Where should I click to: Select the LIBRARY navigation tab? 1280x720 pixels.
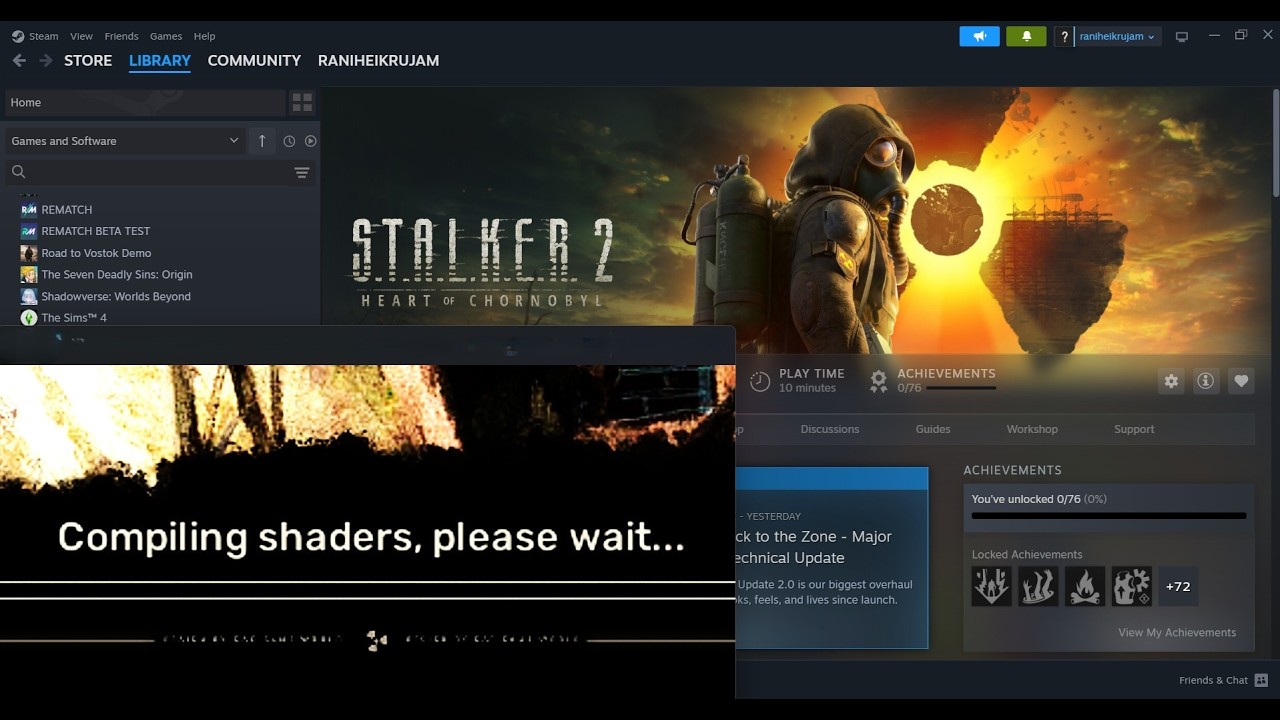coord(160,61)
